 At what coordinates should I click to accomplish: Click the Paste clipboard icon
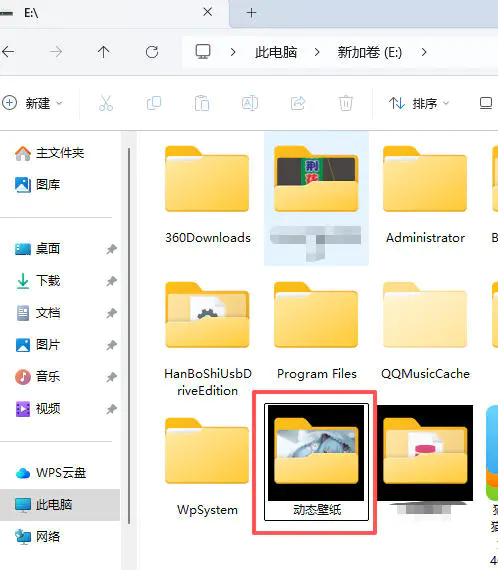coord(202,103)
